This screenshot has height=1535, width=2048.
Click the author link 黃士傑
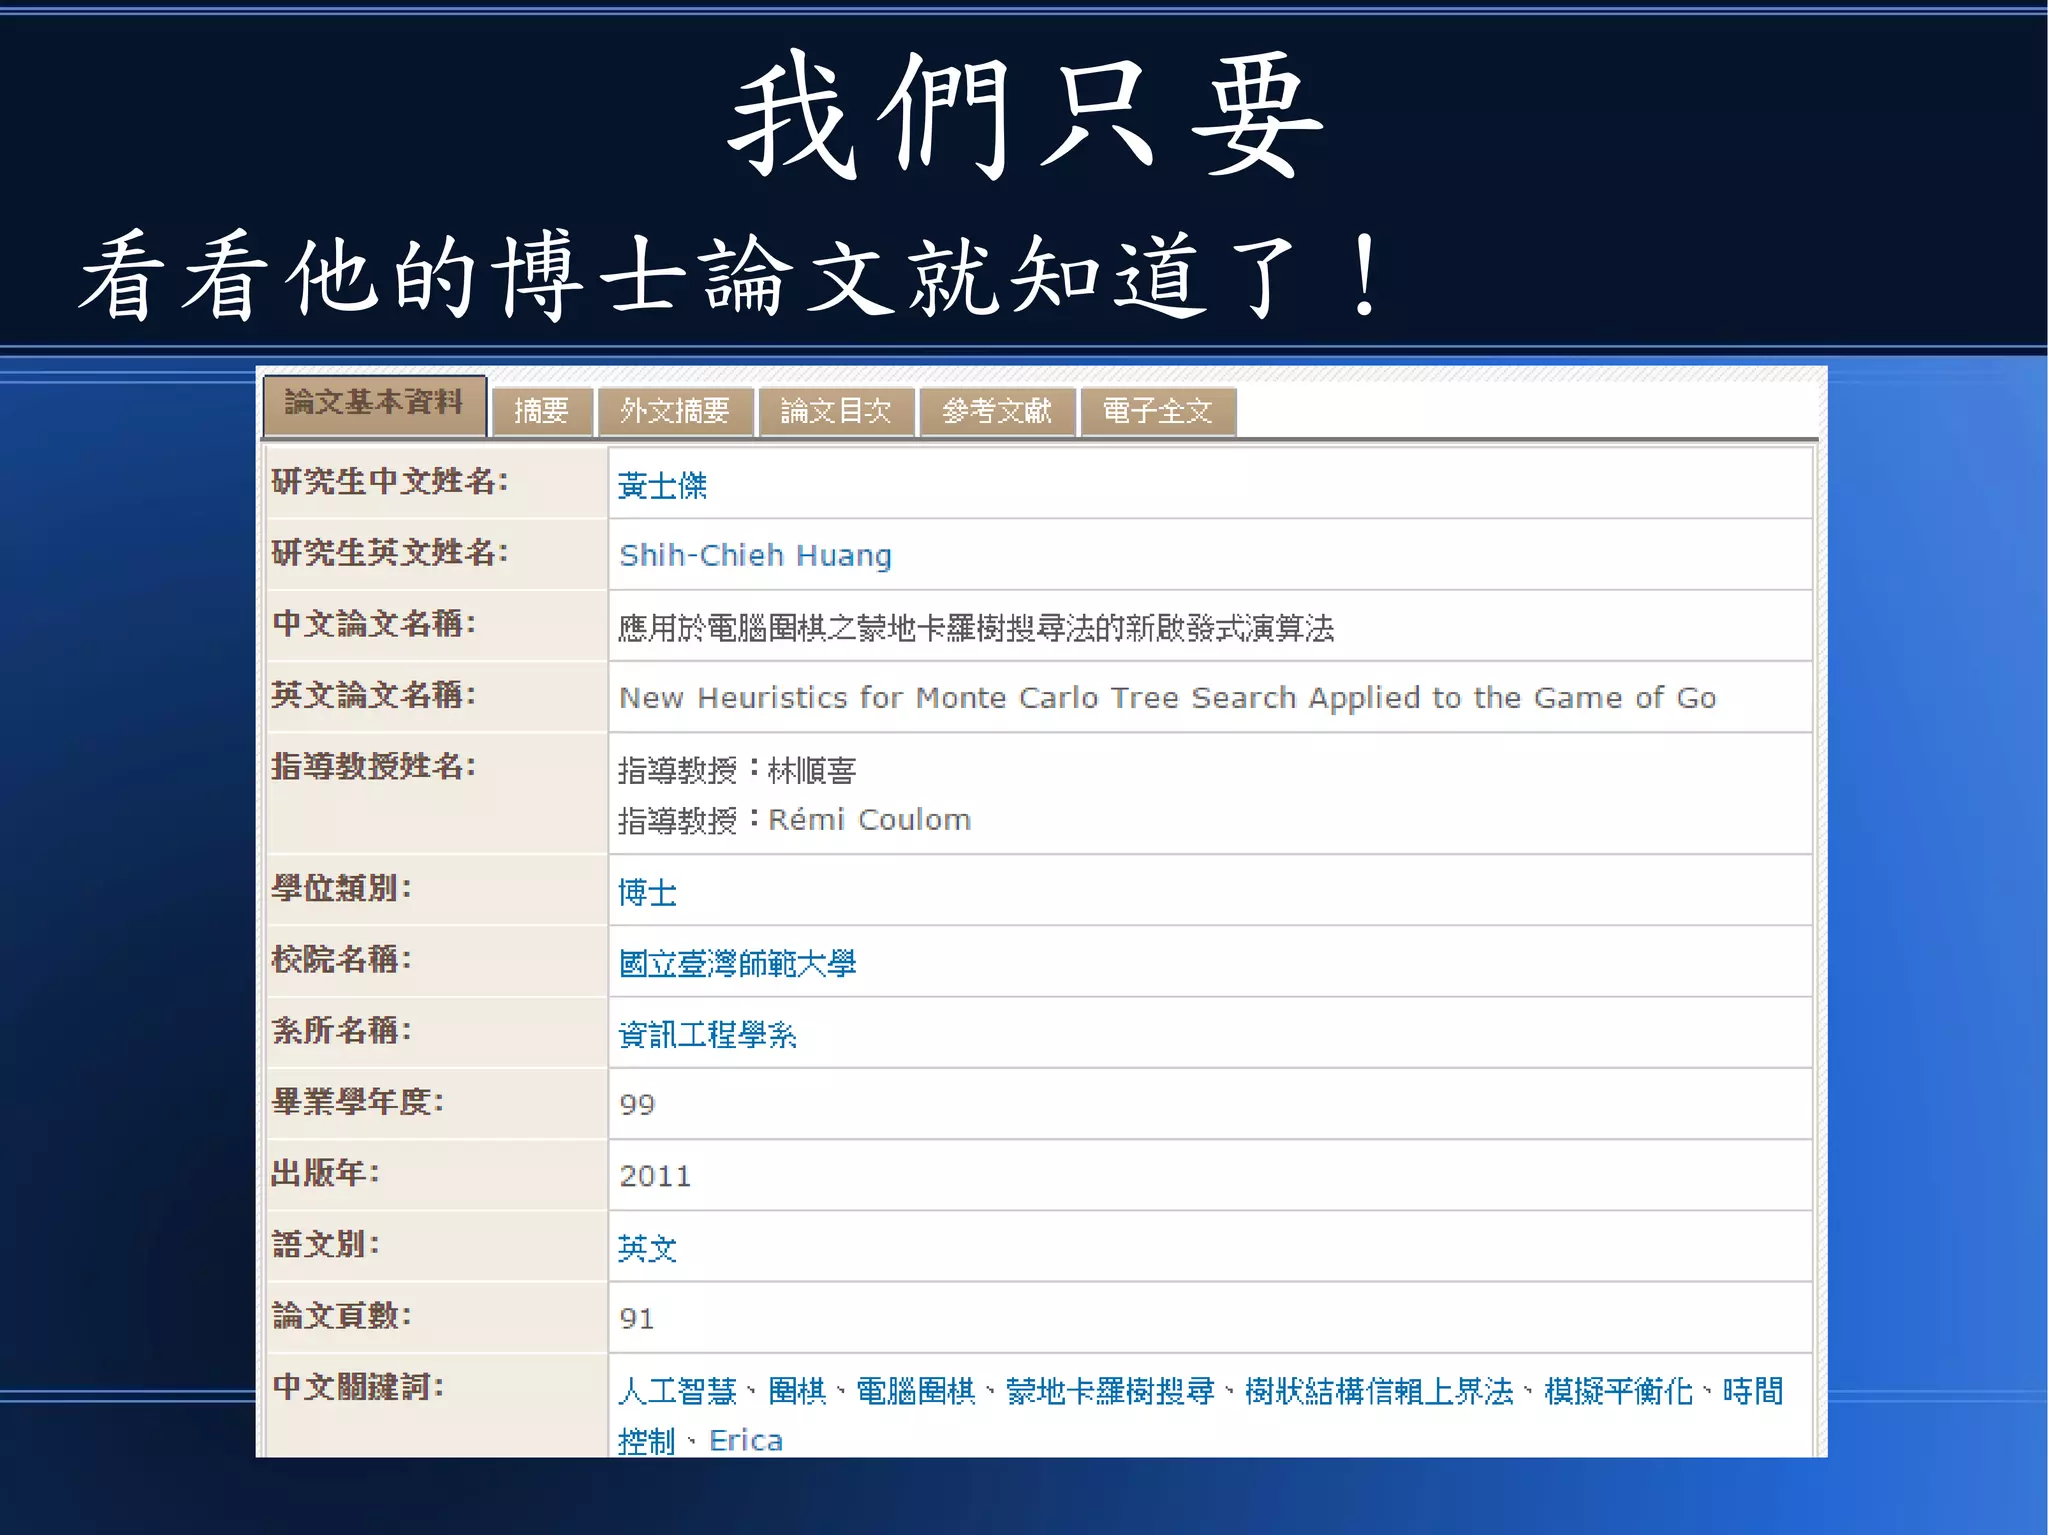tap(662, 486)
